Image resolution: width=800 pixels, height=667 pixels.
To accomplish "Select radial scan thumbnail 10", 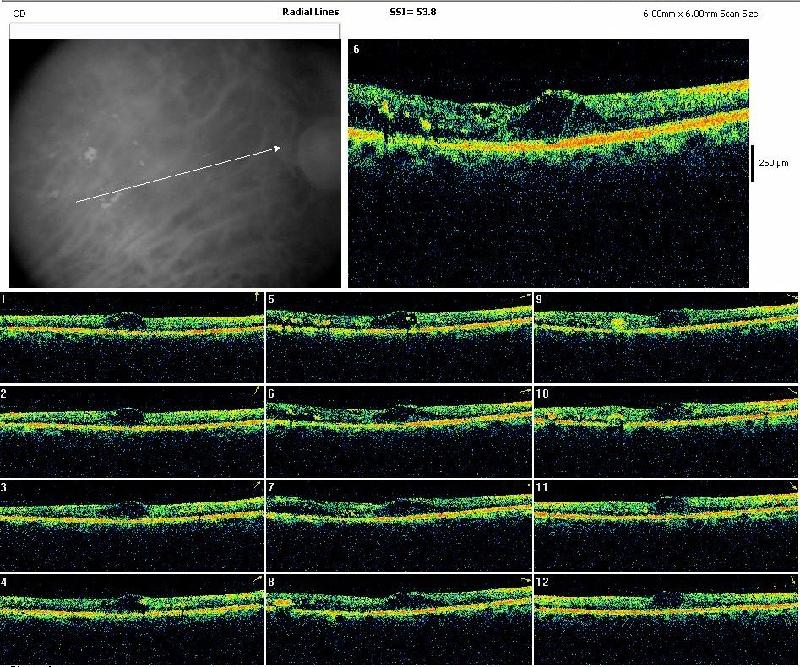I will [x=667, y=430].
